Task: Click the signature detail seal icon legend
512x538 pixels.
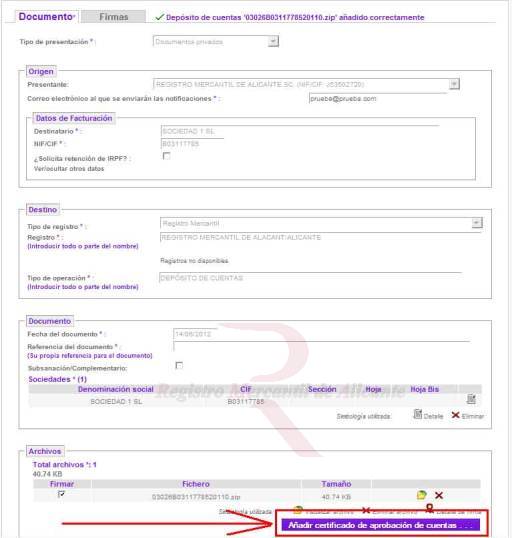Action: click(430, 508)
